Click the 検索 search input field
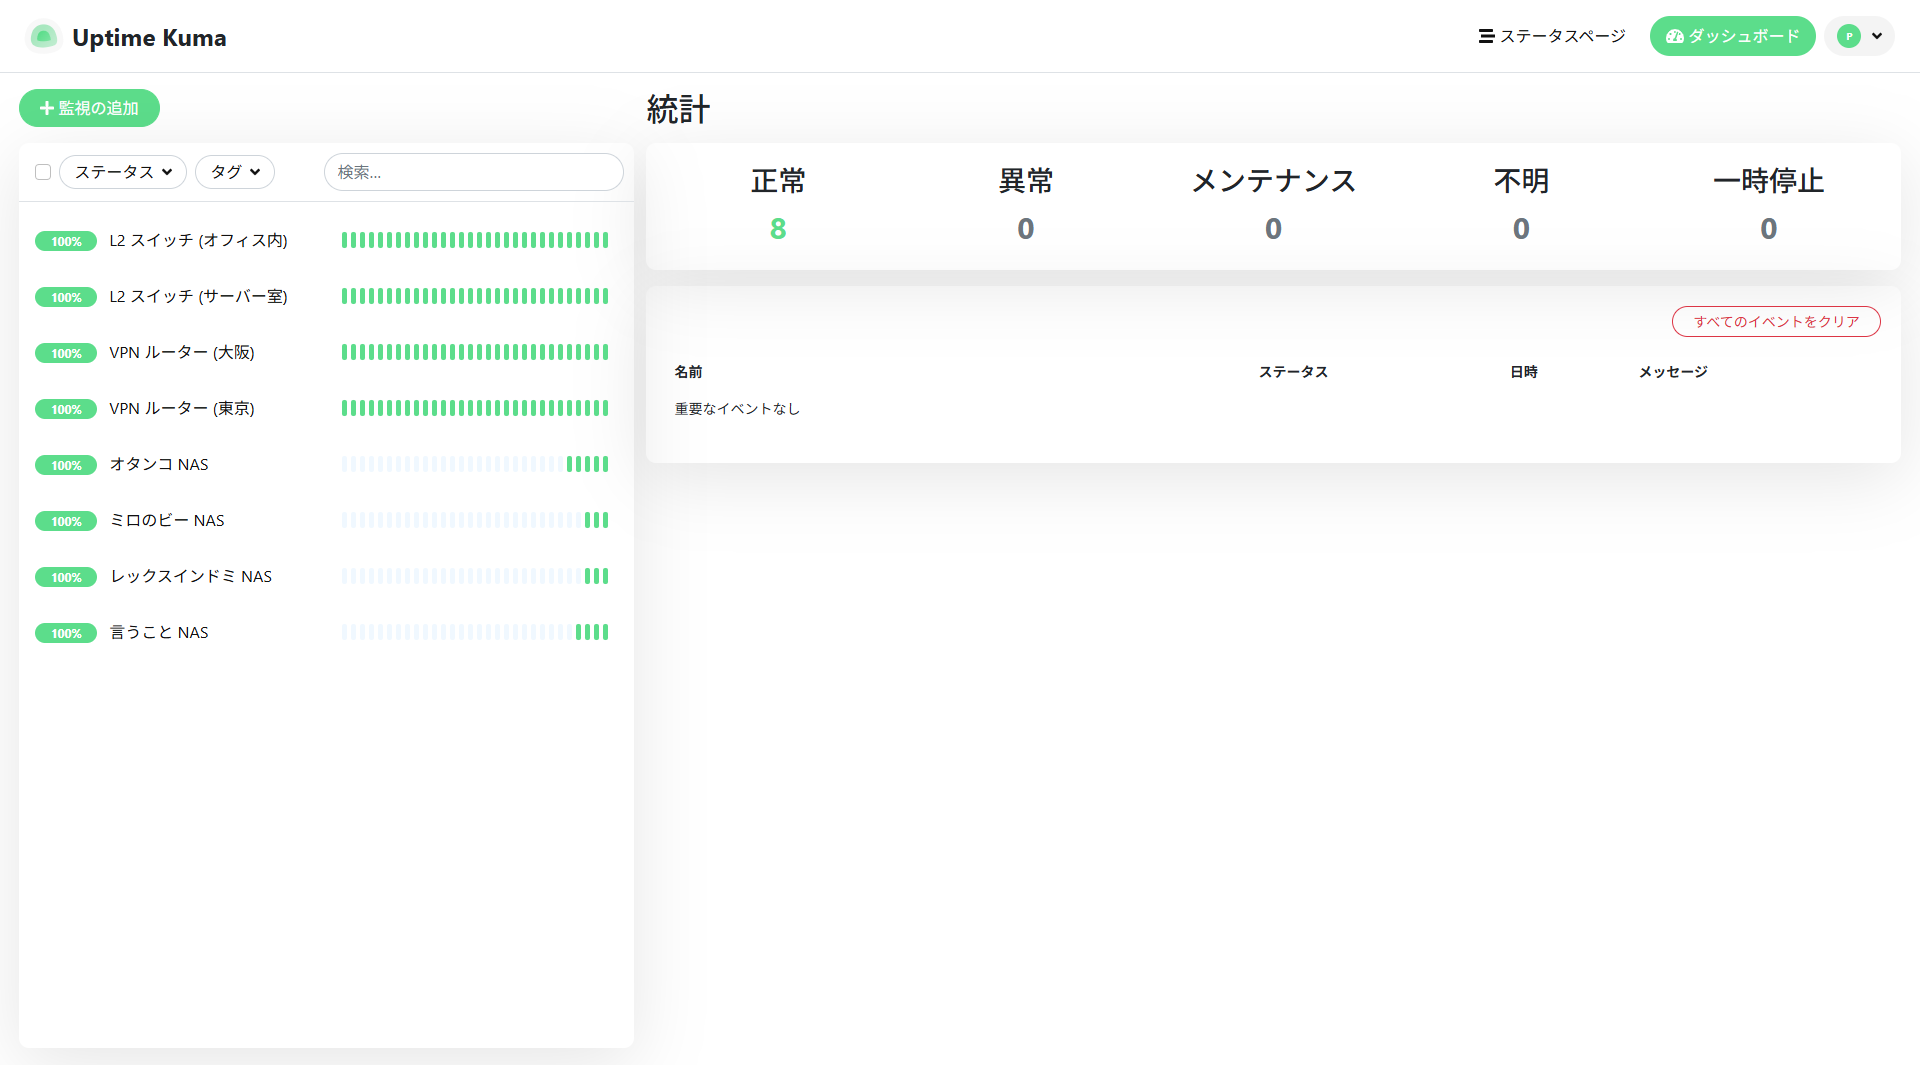The image size is (1920, 1065). pos(474,172)
